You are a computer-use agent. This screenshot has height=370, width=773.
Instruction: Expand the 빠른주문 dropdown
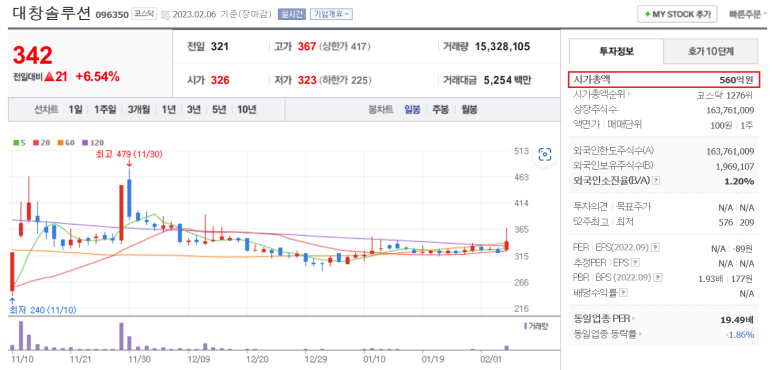point(747,14)
